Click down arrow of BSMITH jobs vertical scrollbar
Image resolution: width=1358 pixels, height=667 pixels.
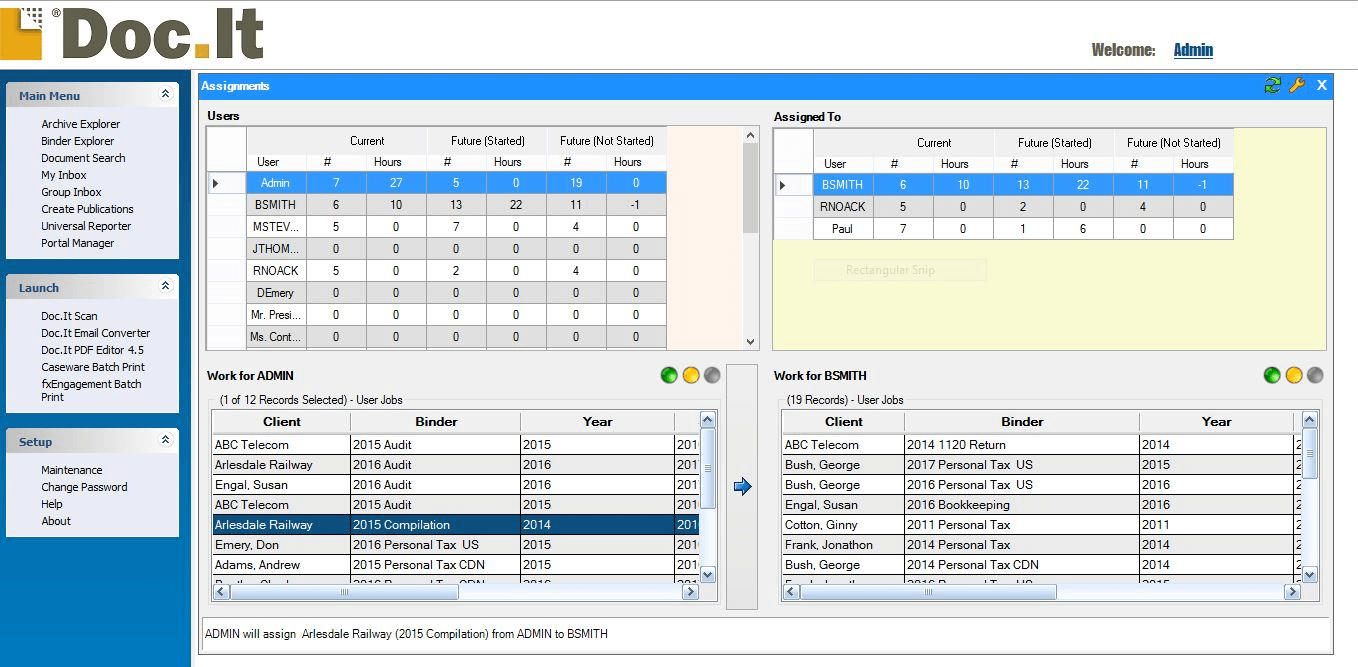[1309, 574]
